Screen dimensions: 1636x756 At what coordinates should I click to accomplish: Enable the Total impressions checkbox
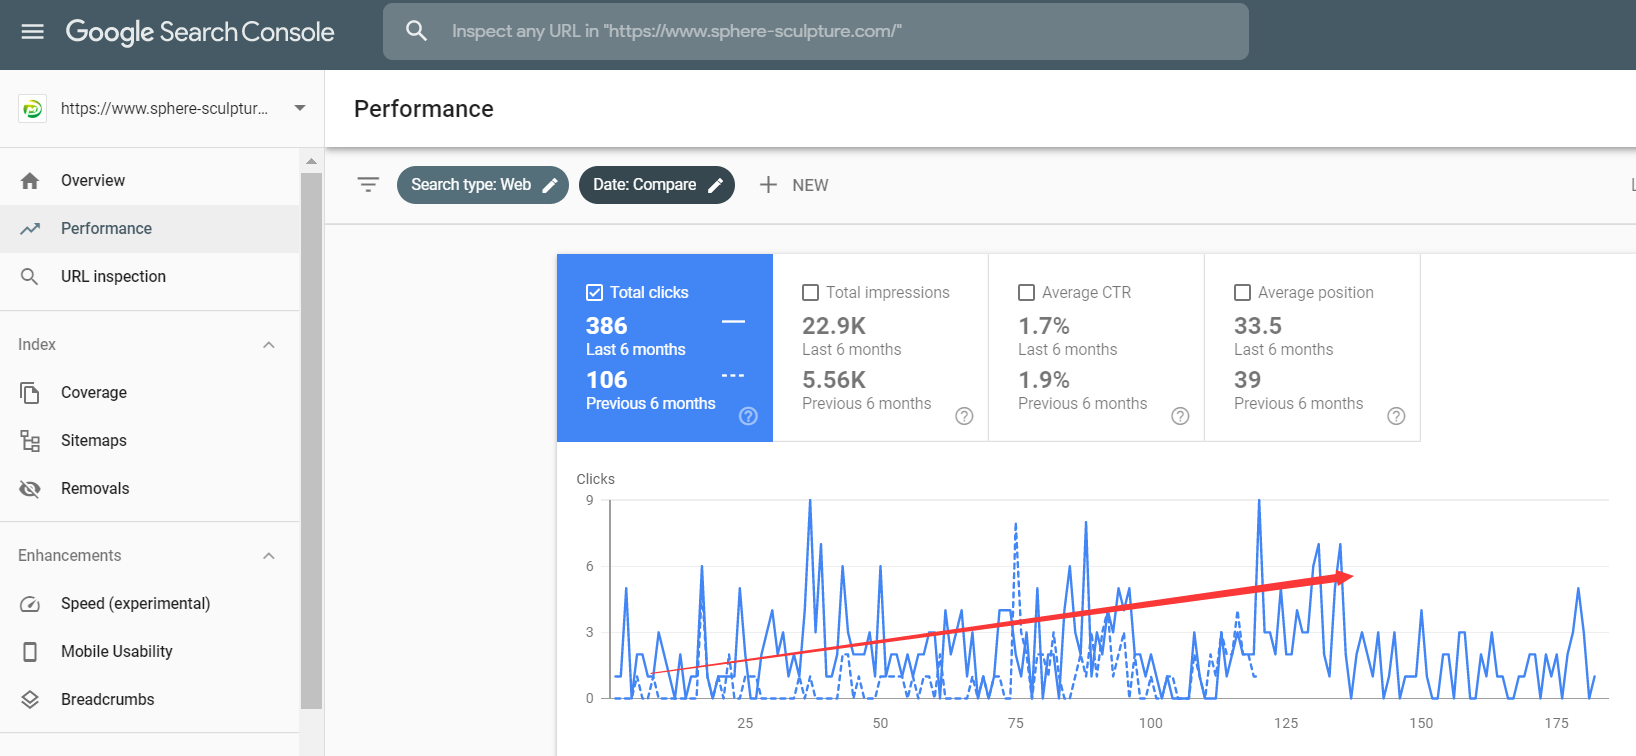(810, 293)
